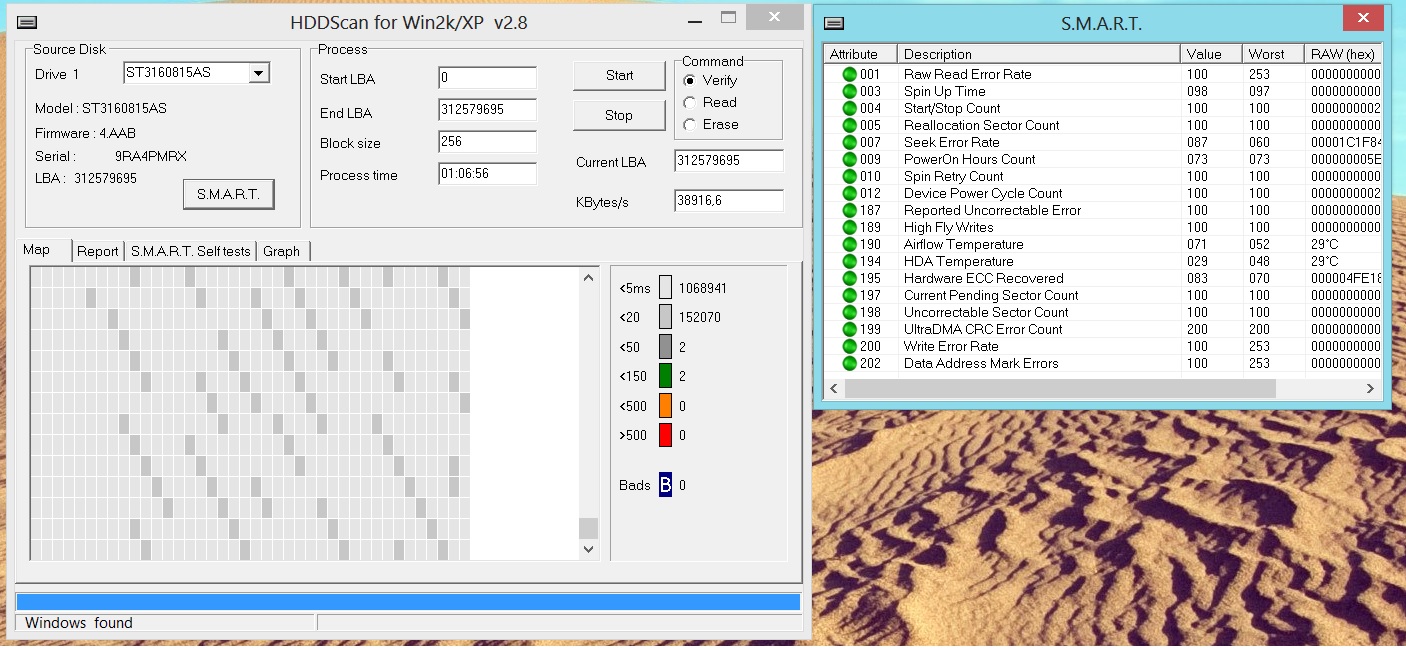Click the <5ms light gray swatch

pyautogui.click(x=665, y=288)
